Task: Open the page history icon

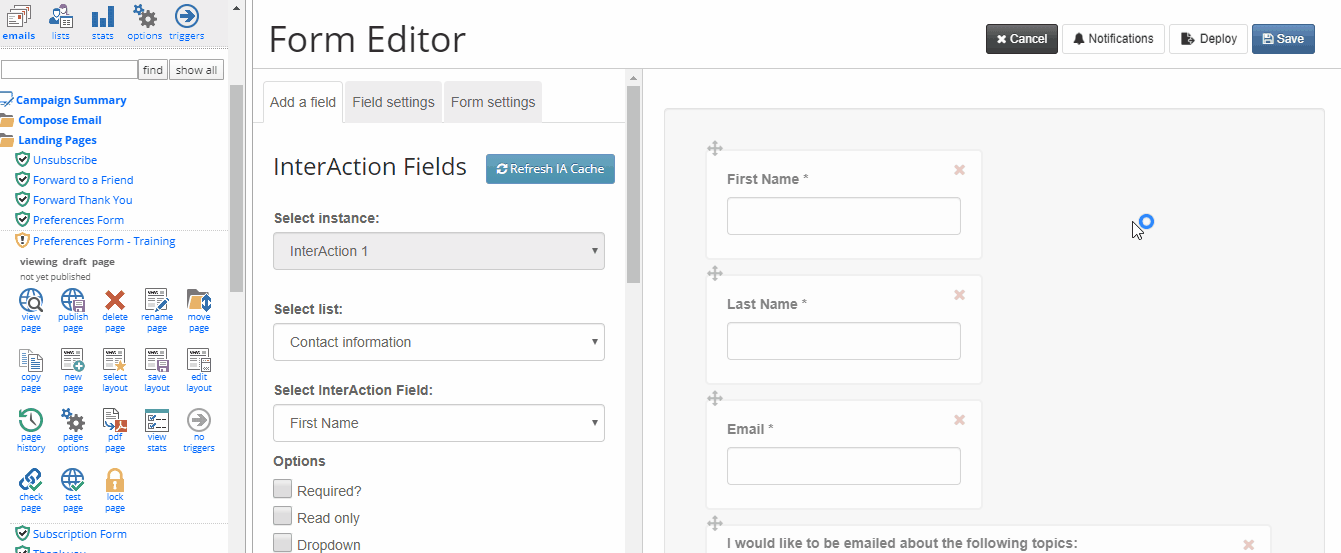Action: [x=31, y=420]
